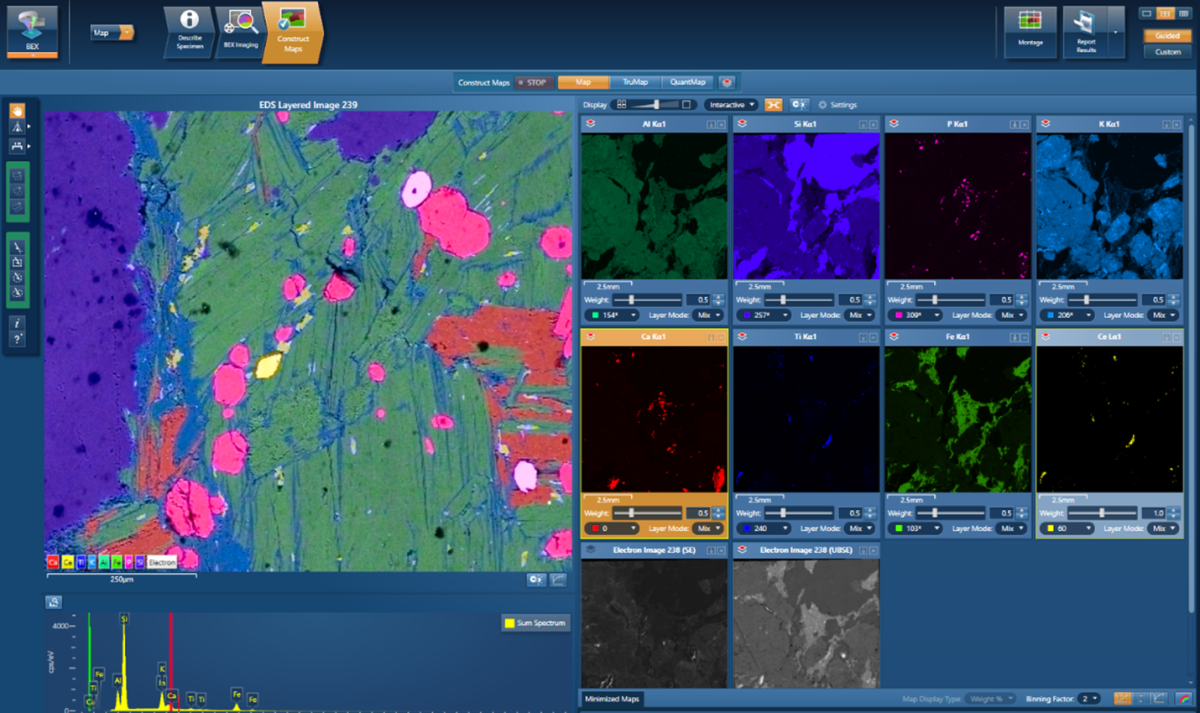Switch to Custom mode
The height and width of the screenshot is (713, 1200).
coord(1166,52)
